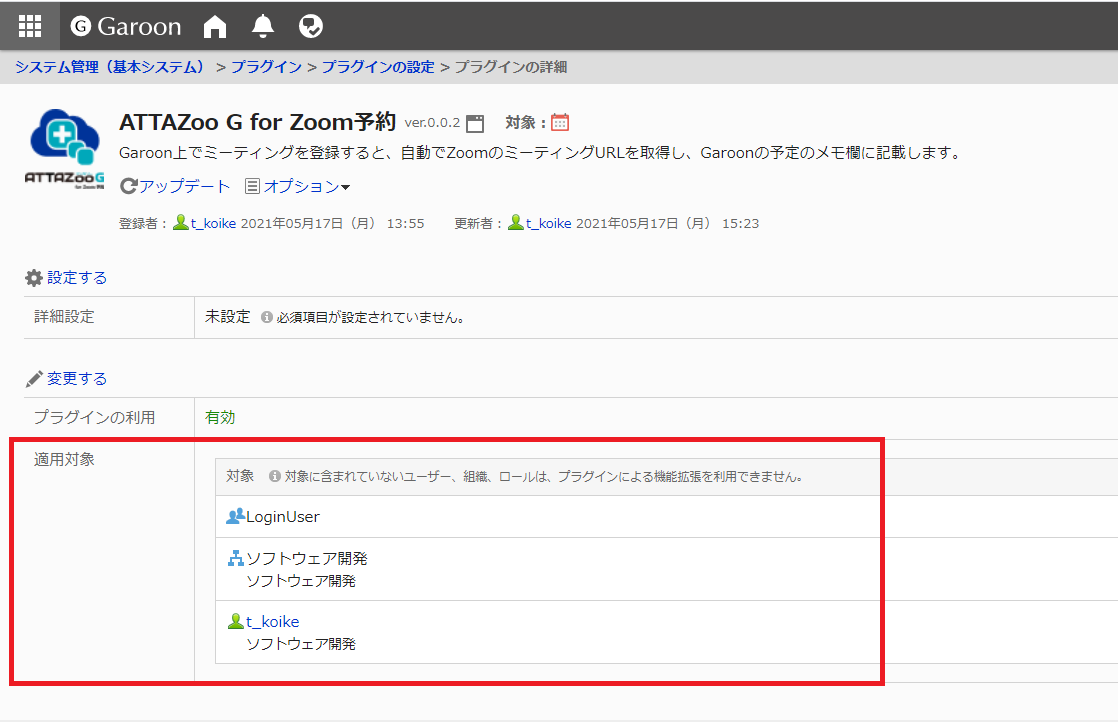Click the Garoon logo in header
1118x722 pixels.
pos(126,26)
